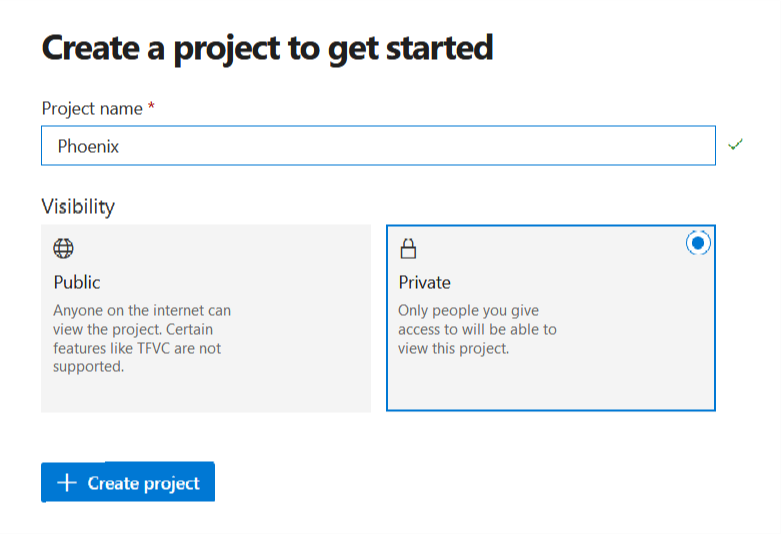Viewport: 781px width, 534px height.
Task: Click the Project name input field
Action: tap(378, 146)
